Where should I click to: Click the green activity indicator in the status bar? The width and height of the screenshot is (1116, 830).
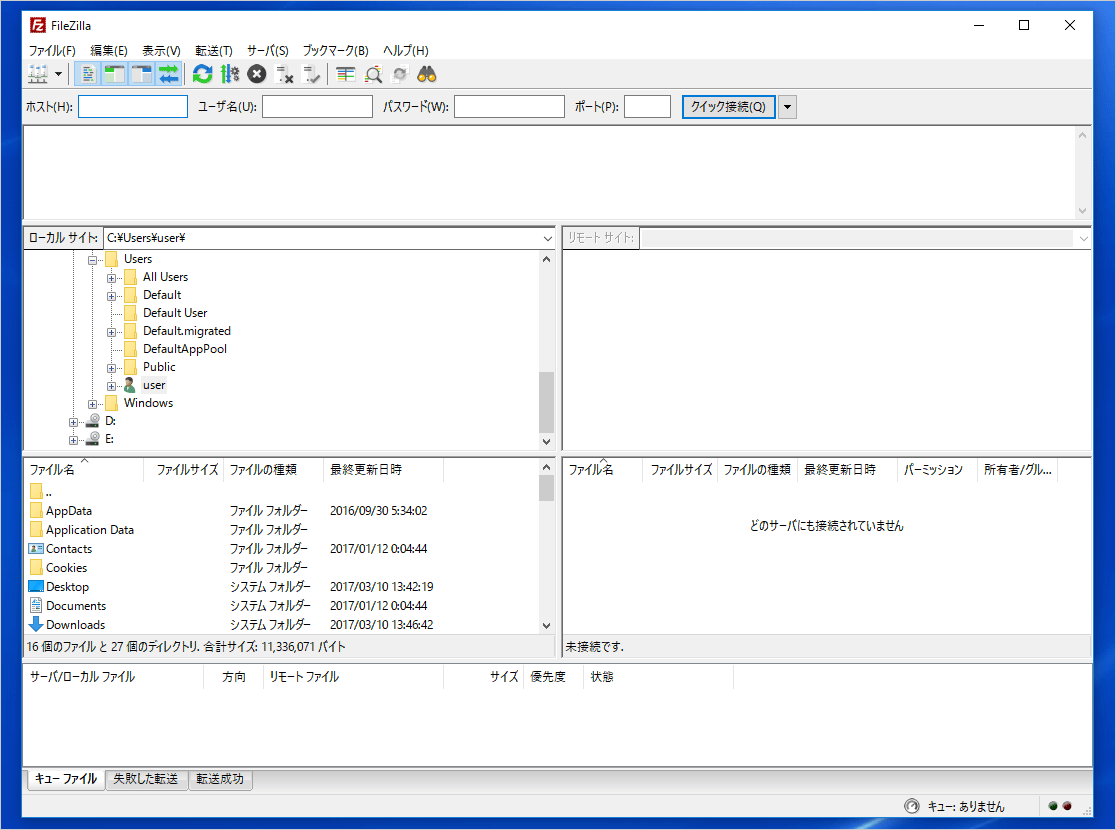pos(1053,806)
